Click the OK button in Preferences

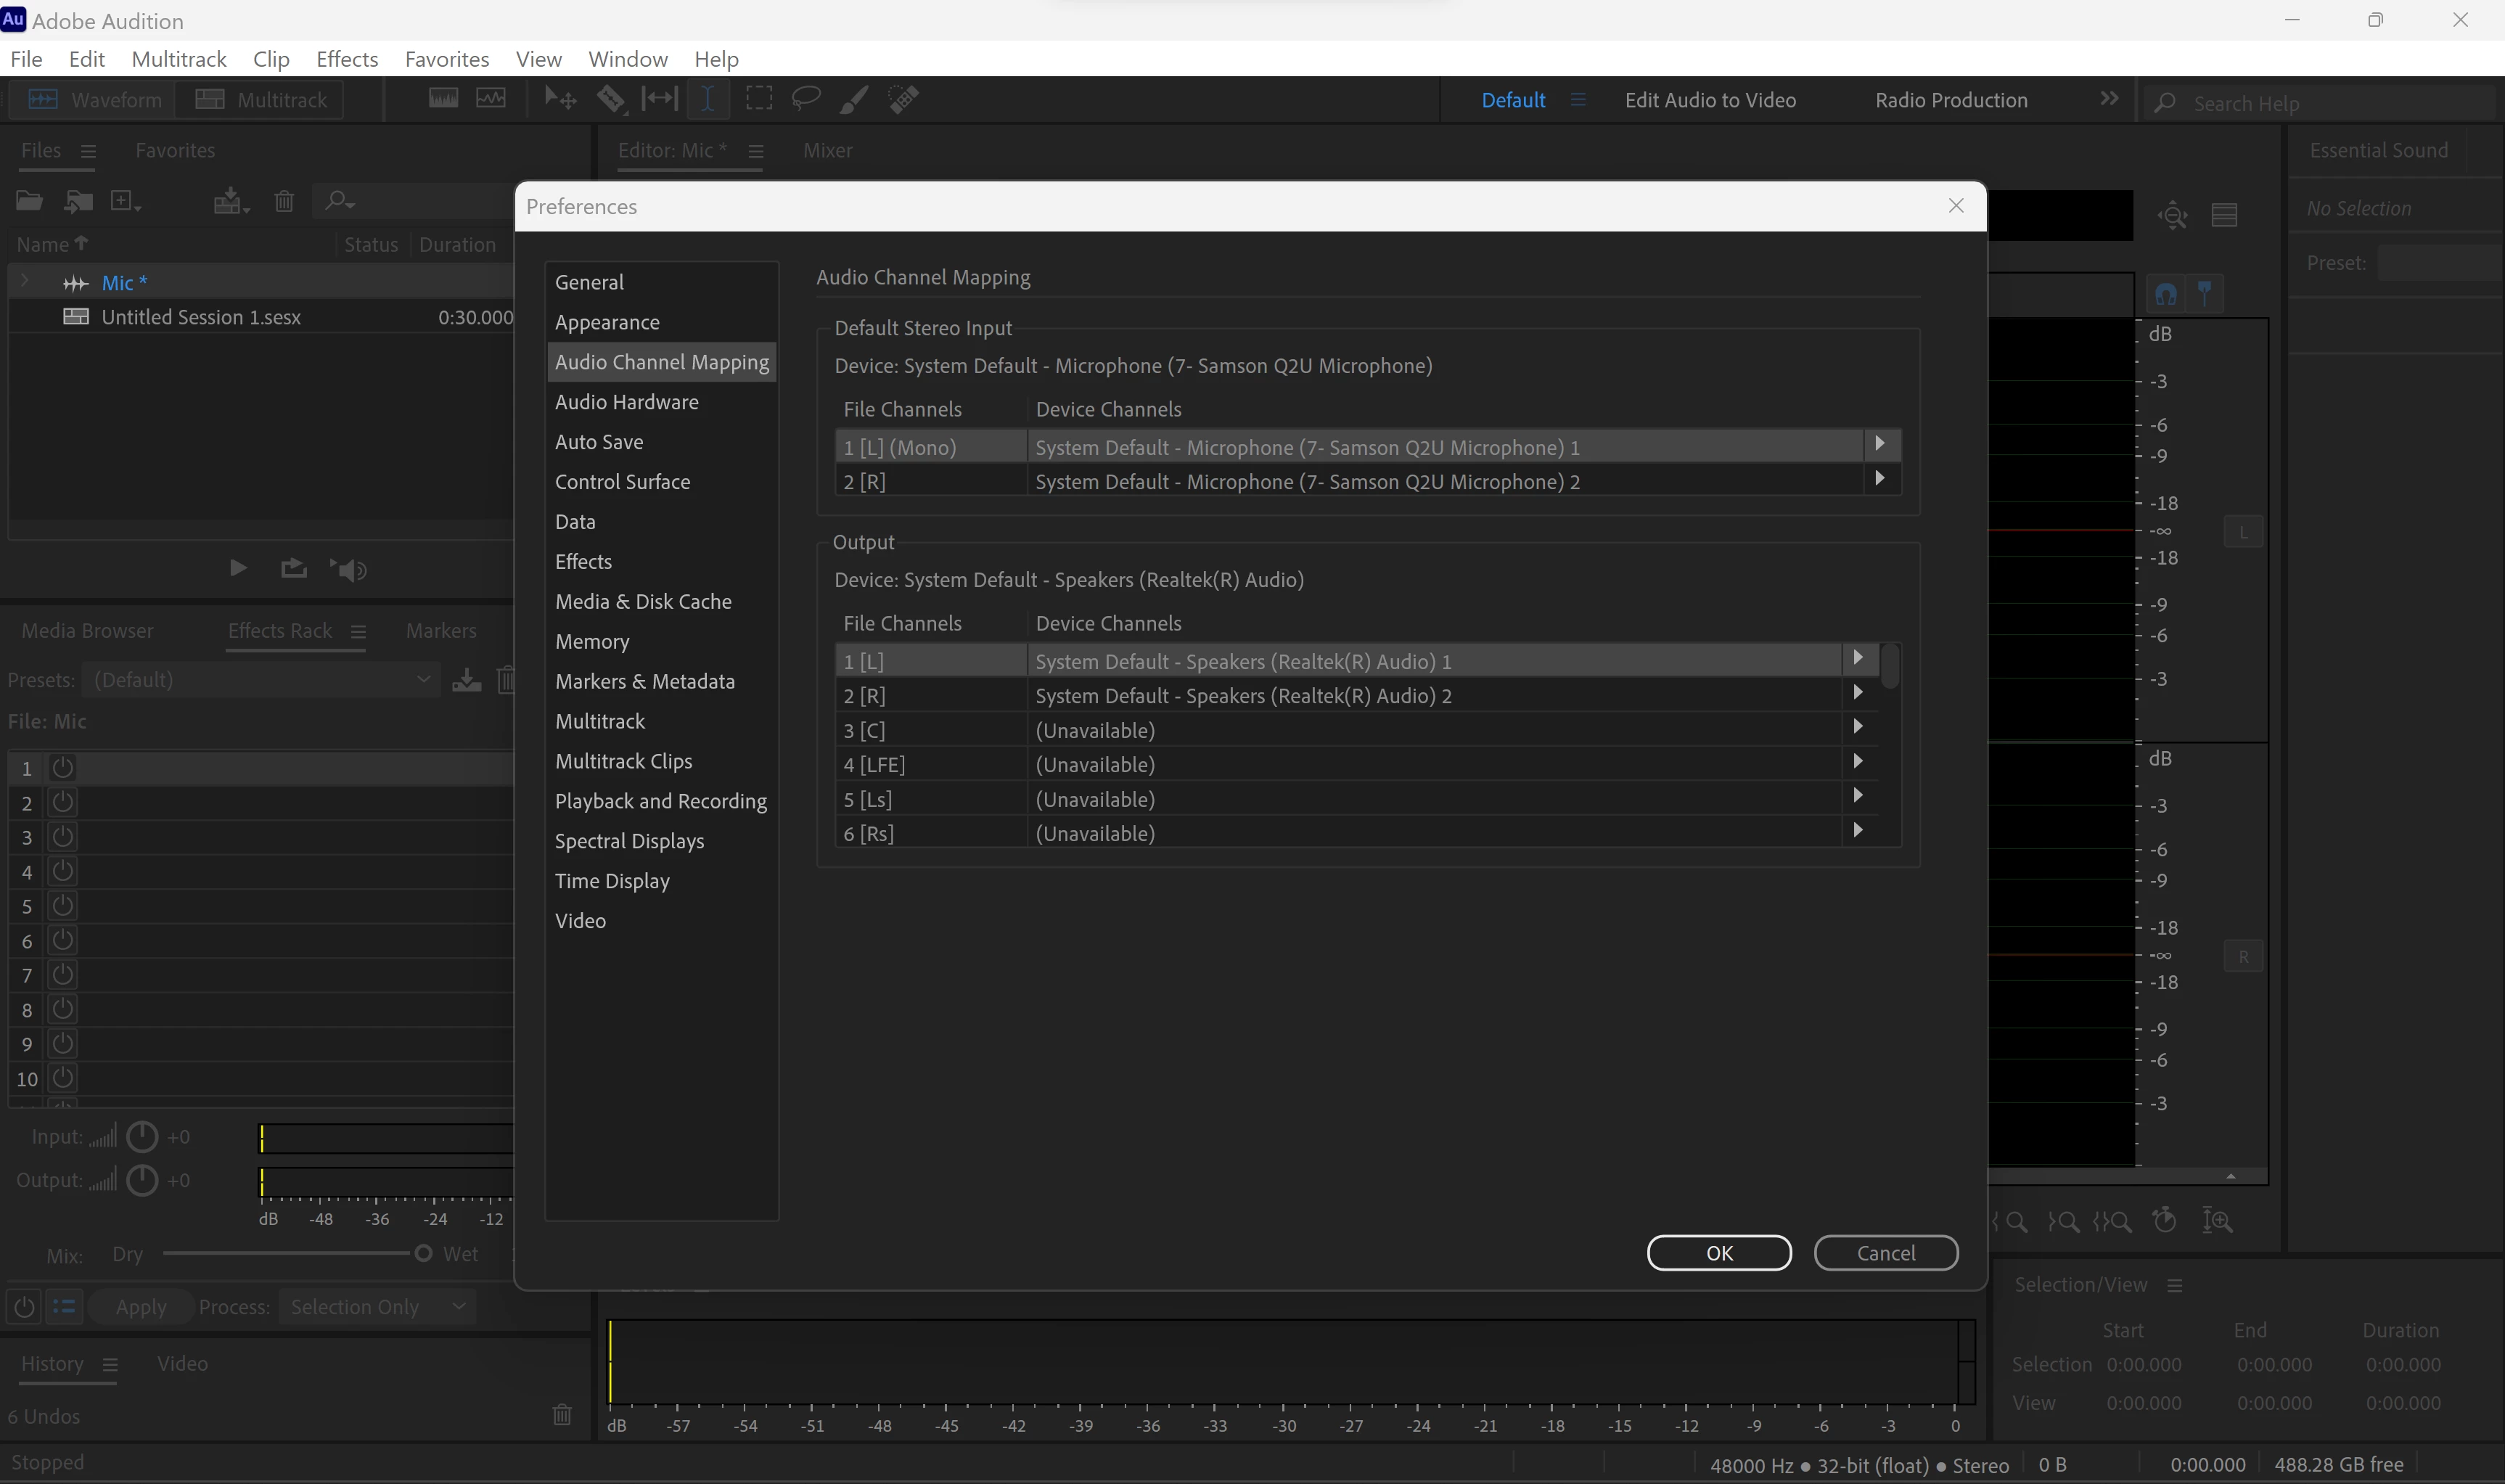[x=1718, y=1253]
